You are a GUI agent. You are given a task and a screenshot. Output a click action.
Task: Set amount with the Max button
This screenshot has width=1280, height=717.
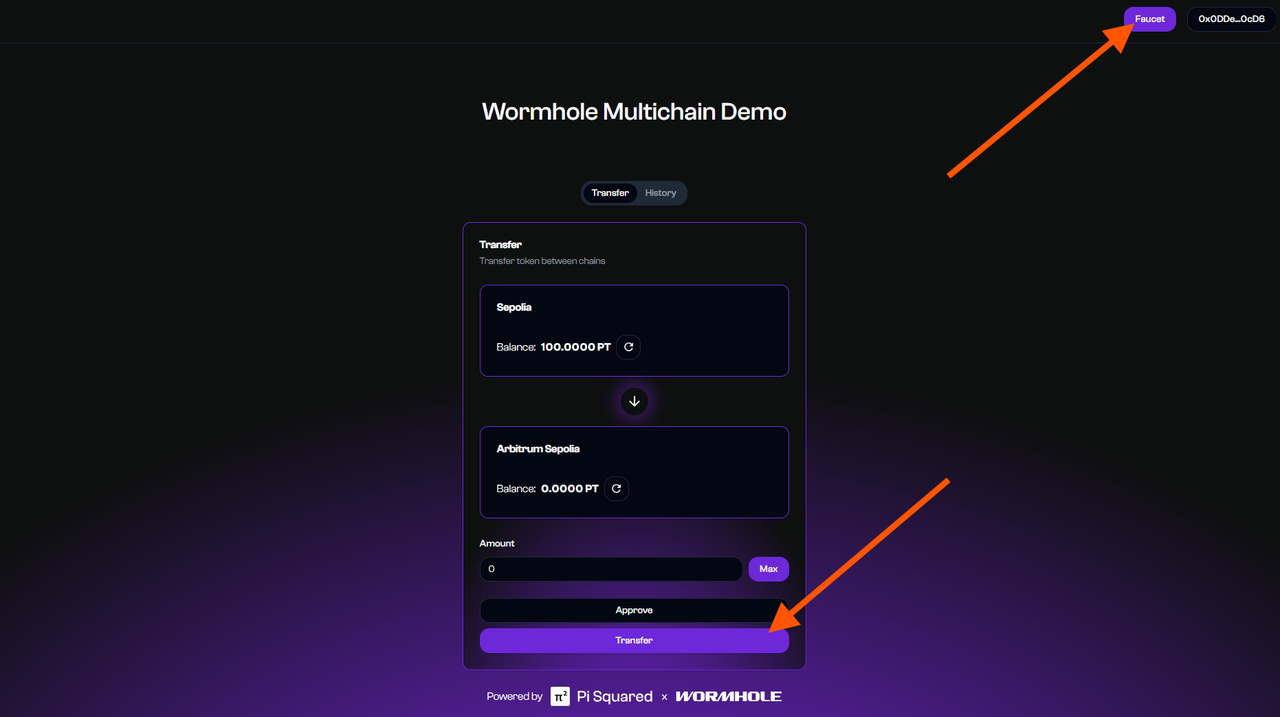click(x=768, y=569)
